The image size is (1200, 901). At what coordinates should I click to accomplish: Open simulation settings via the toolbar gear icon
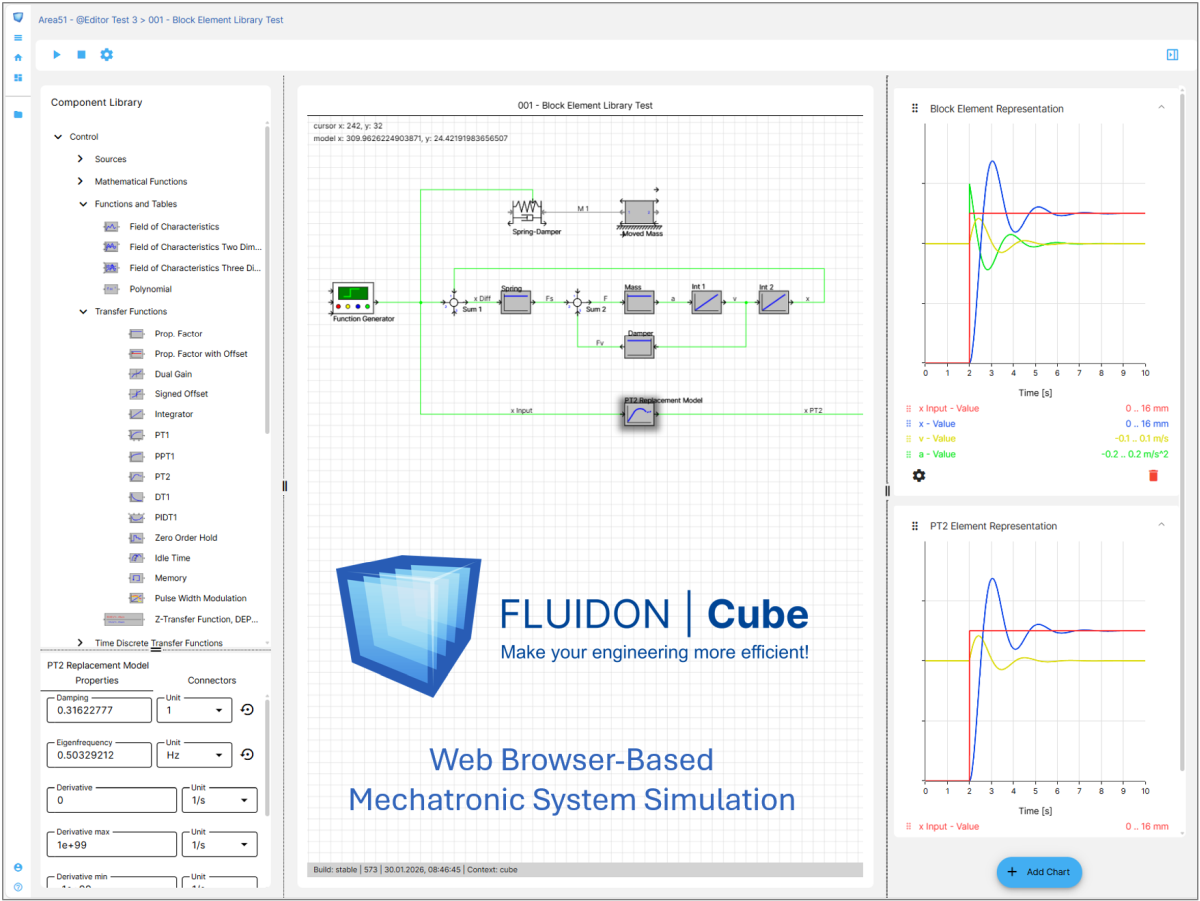point(106,55)
